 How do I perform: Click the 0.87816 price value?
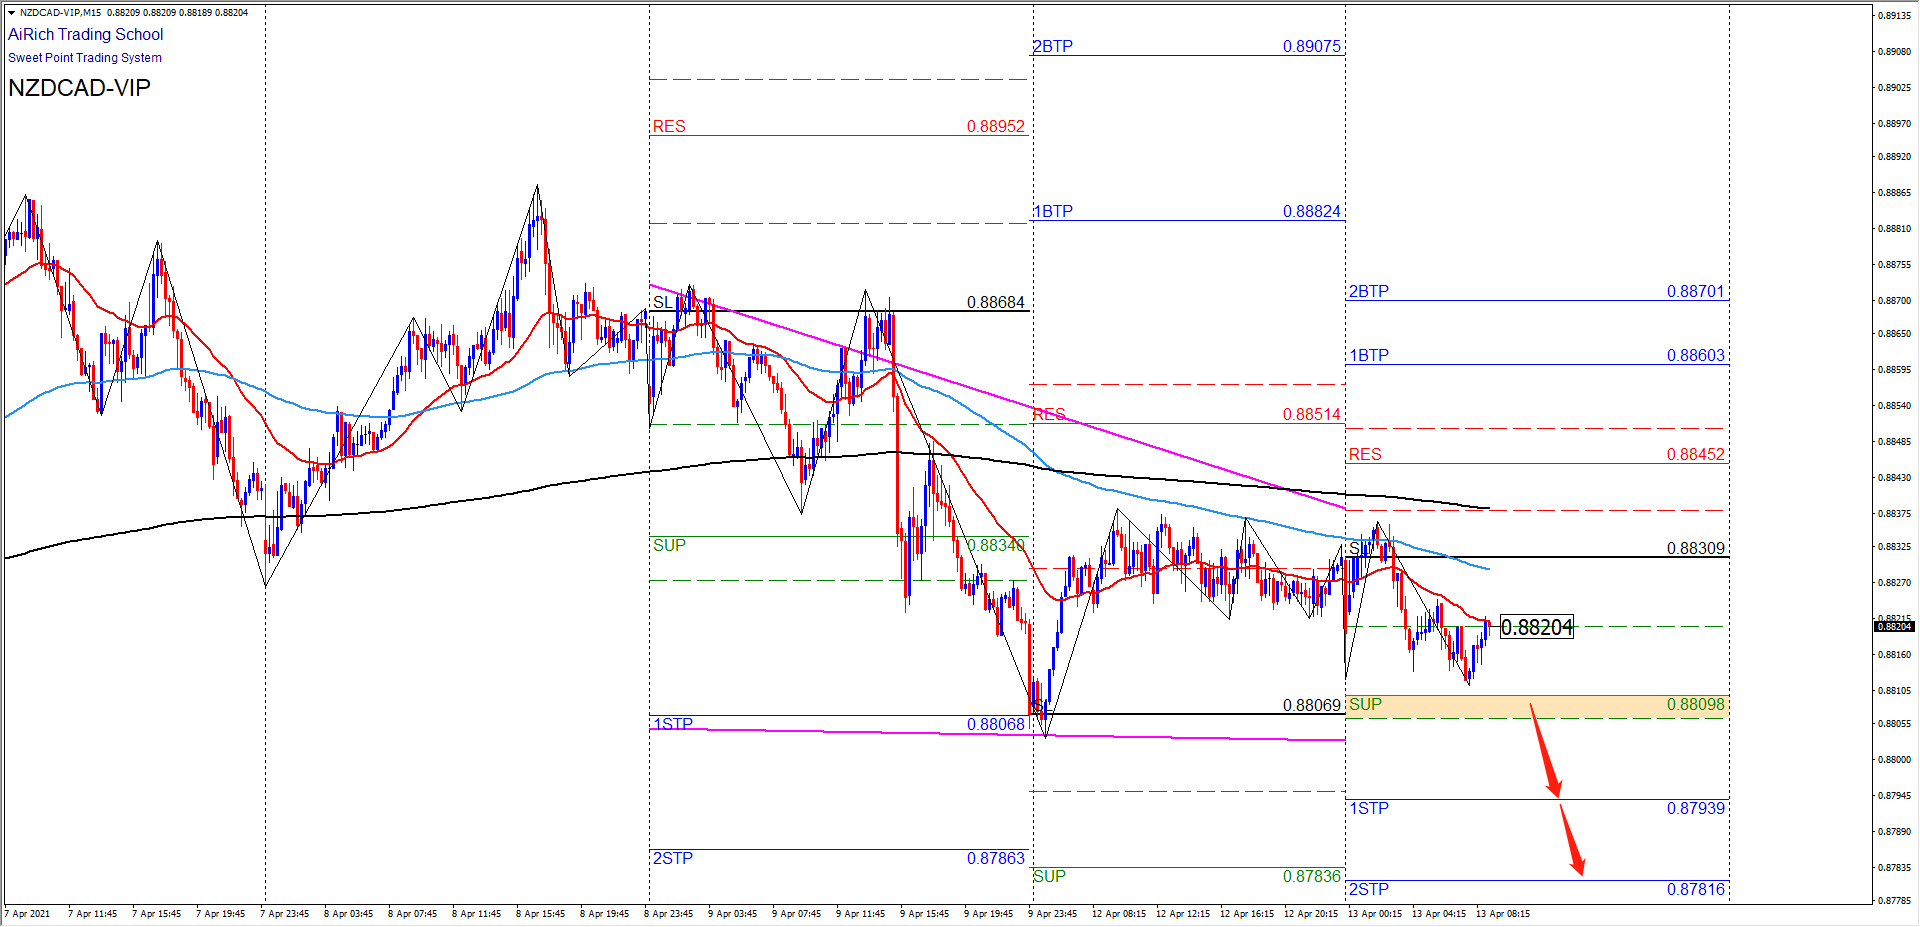(x=1696, y=889)
